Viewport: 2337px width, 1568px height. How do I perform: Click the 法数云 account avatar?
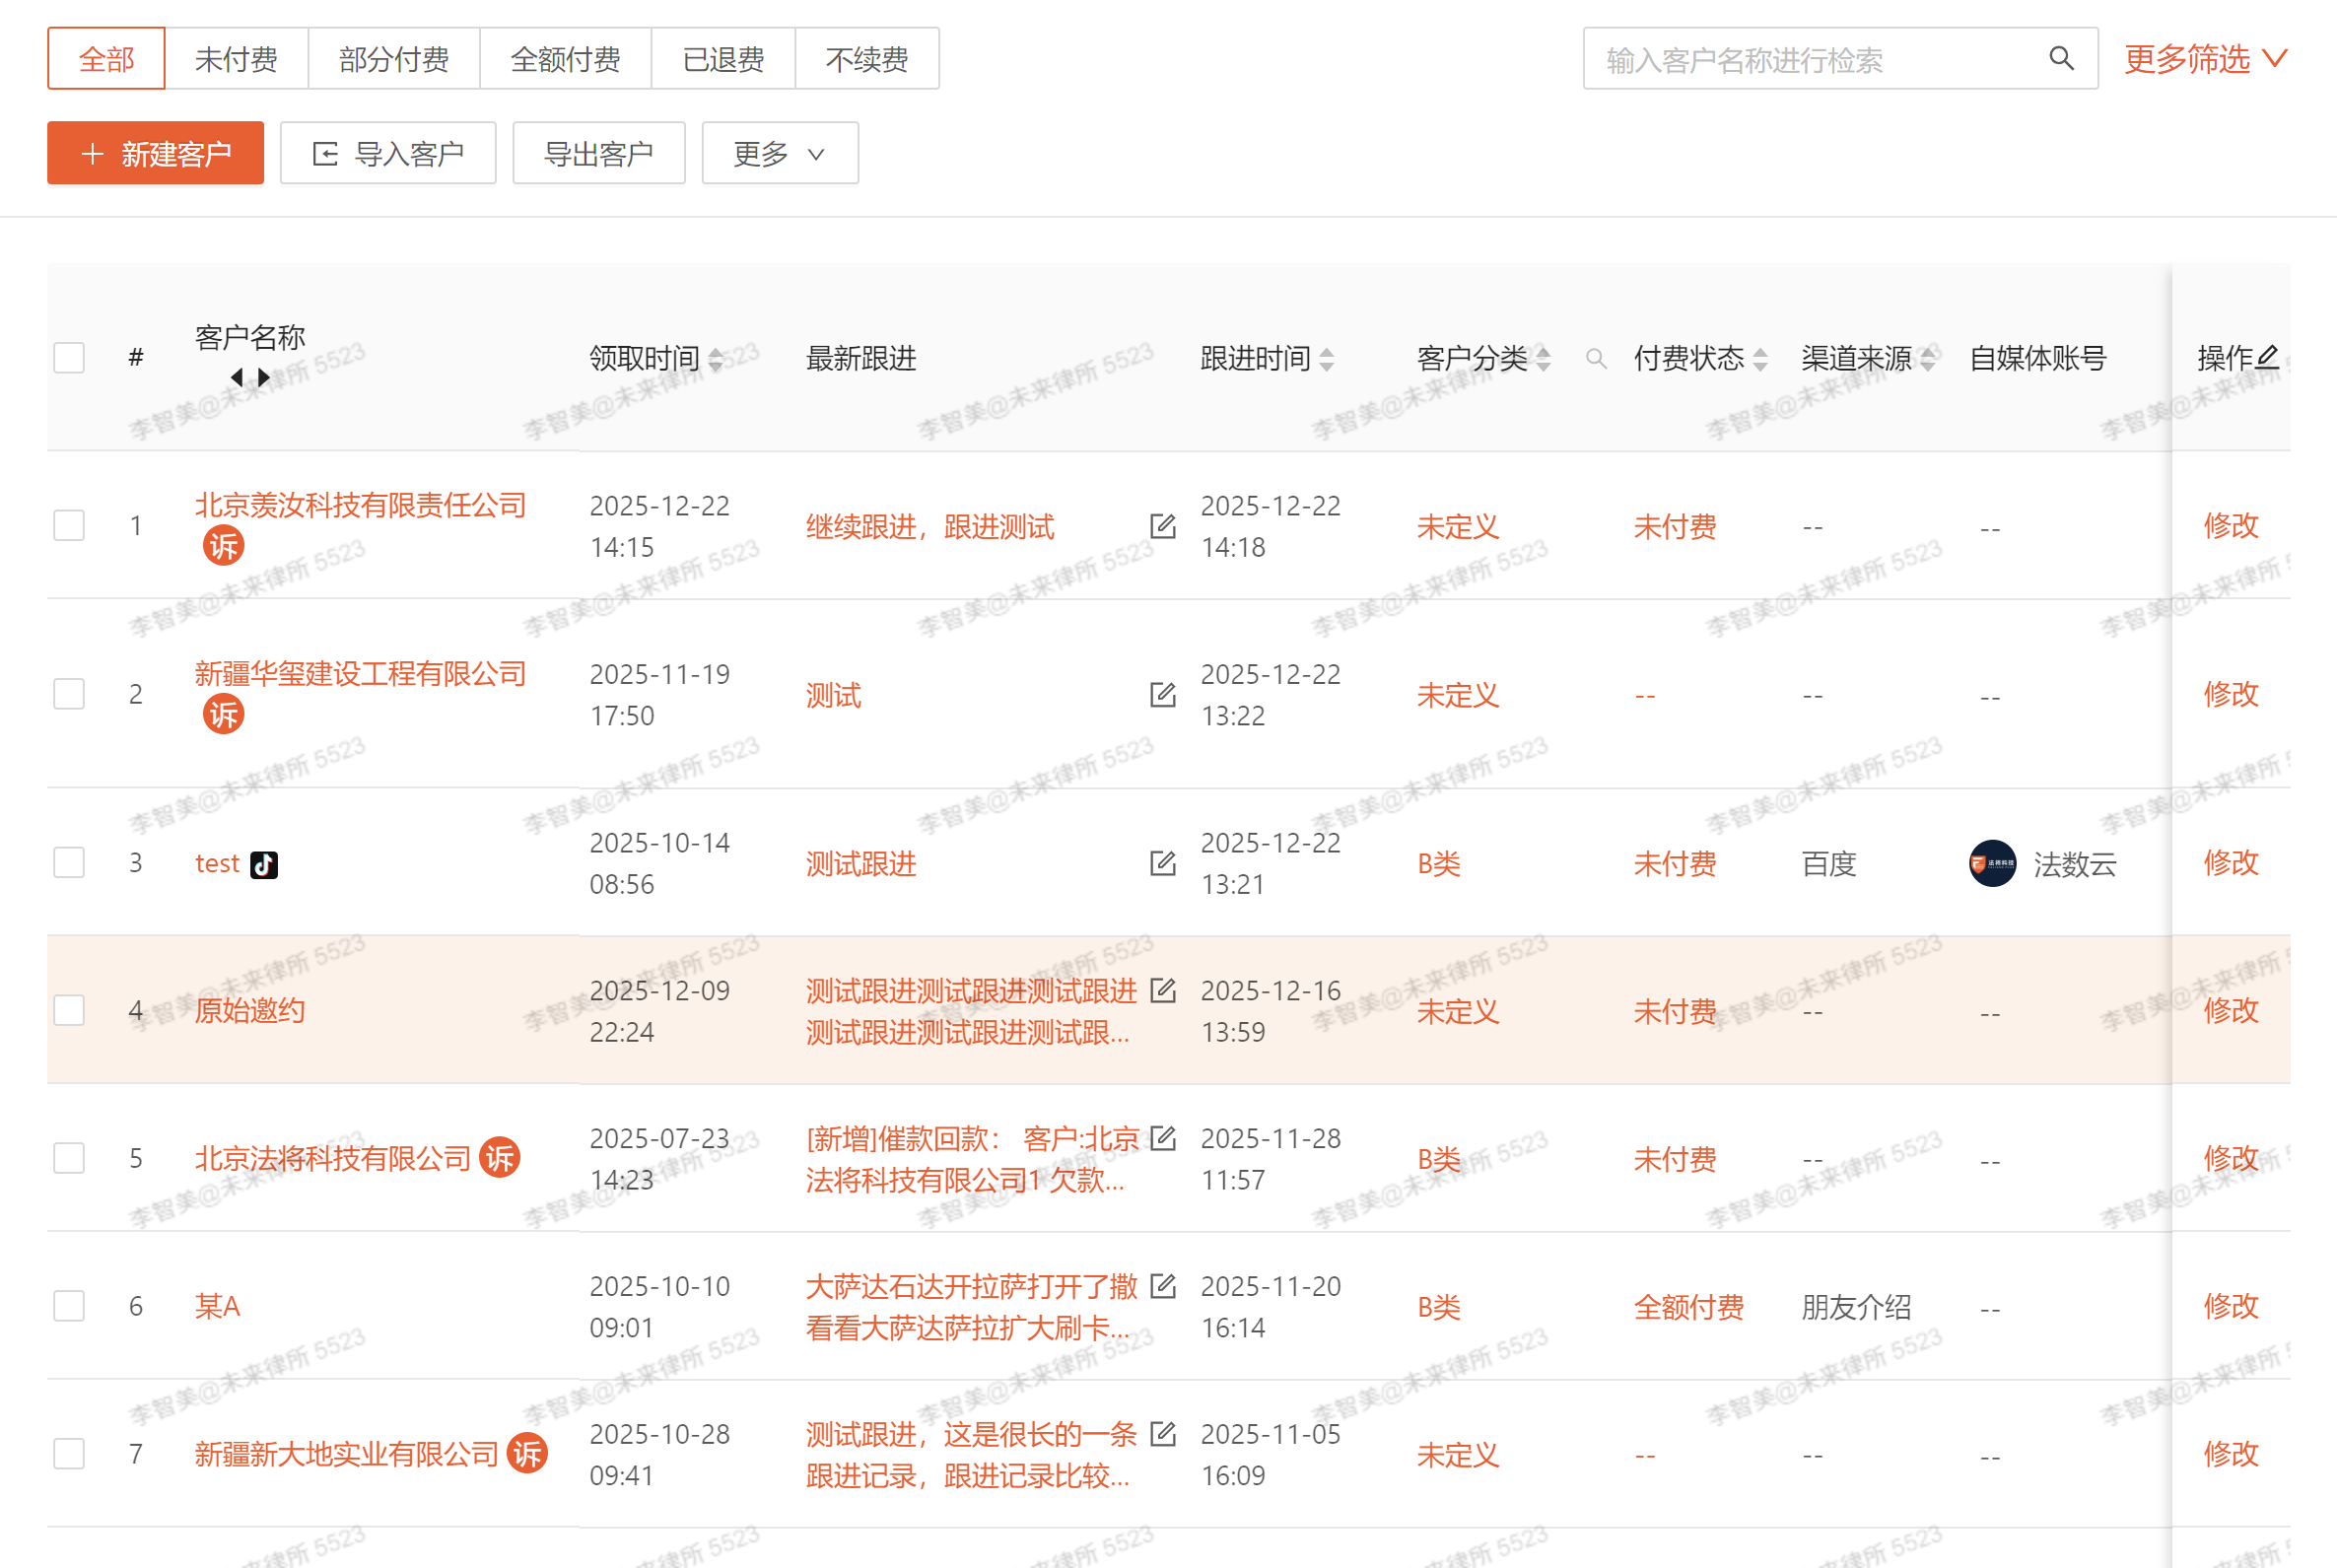coord(1992,863)
